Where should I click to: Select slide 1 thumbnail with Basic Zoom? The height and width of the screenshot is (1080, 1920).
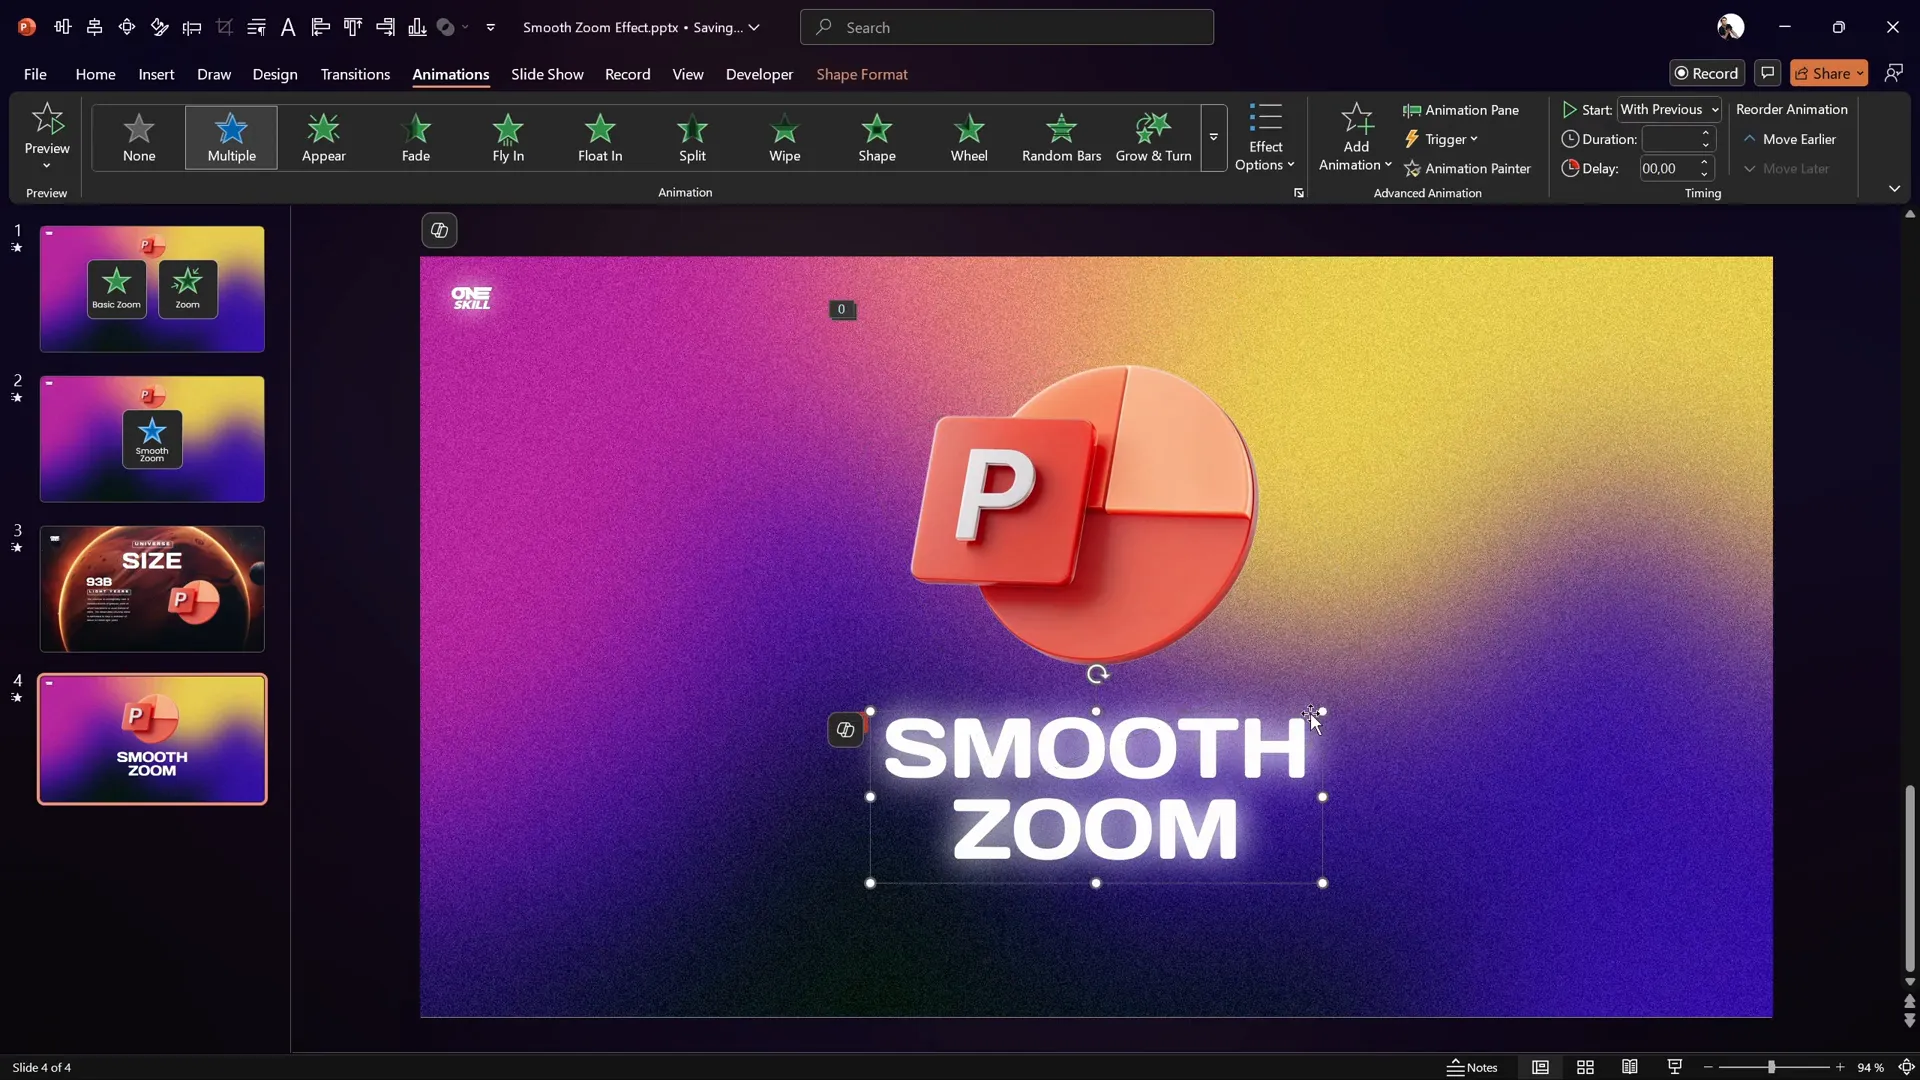tap(152, 289)
